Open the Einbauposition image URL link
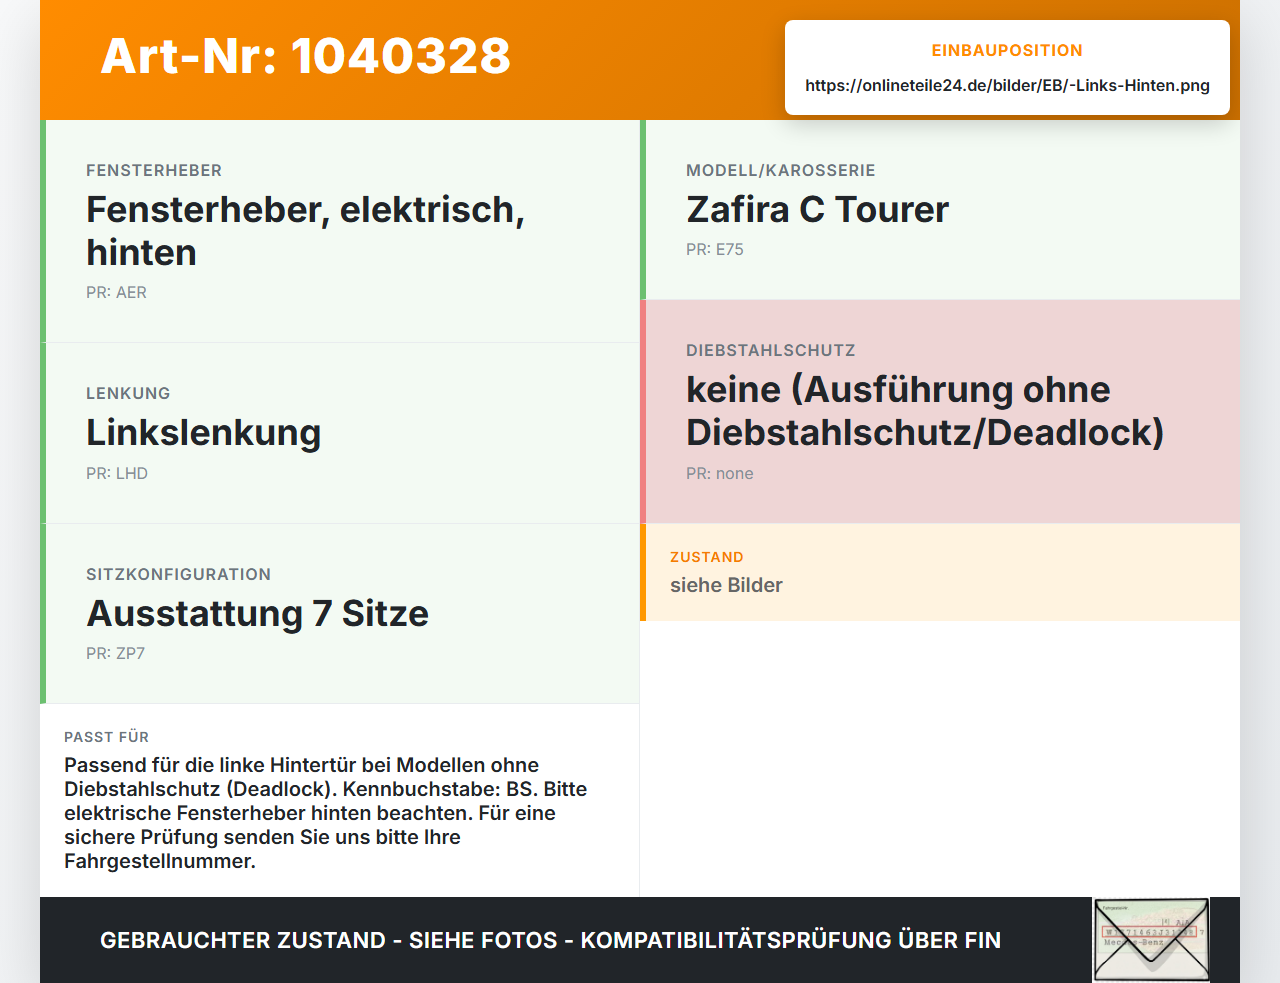 click(x=1007, y=86)
